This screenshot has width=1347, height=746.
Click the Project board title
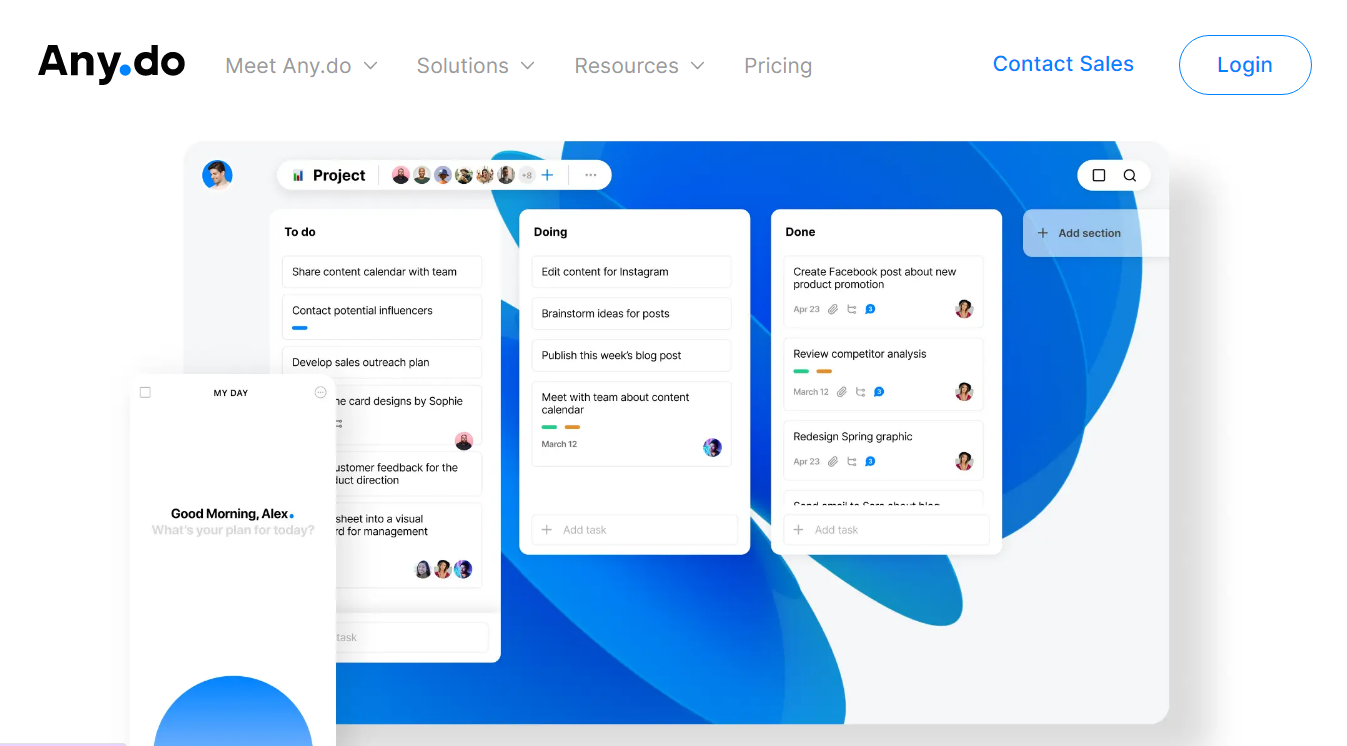(339, 175)
